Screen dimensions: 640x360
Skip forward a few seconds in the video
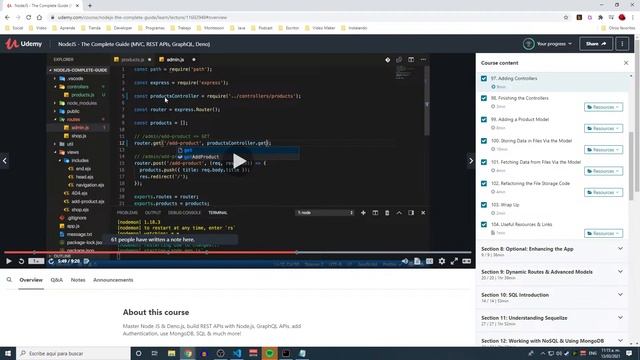[x=51, y=261]
